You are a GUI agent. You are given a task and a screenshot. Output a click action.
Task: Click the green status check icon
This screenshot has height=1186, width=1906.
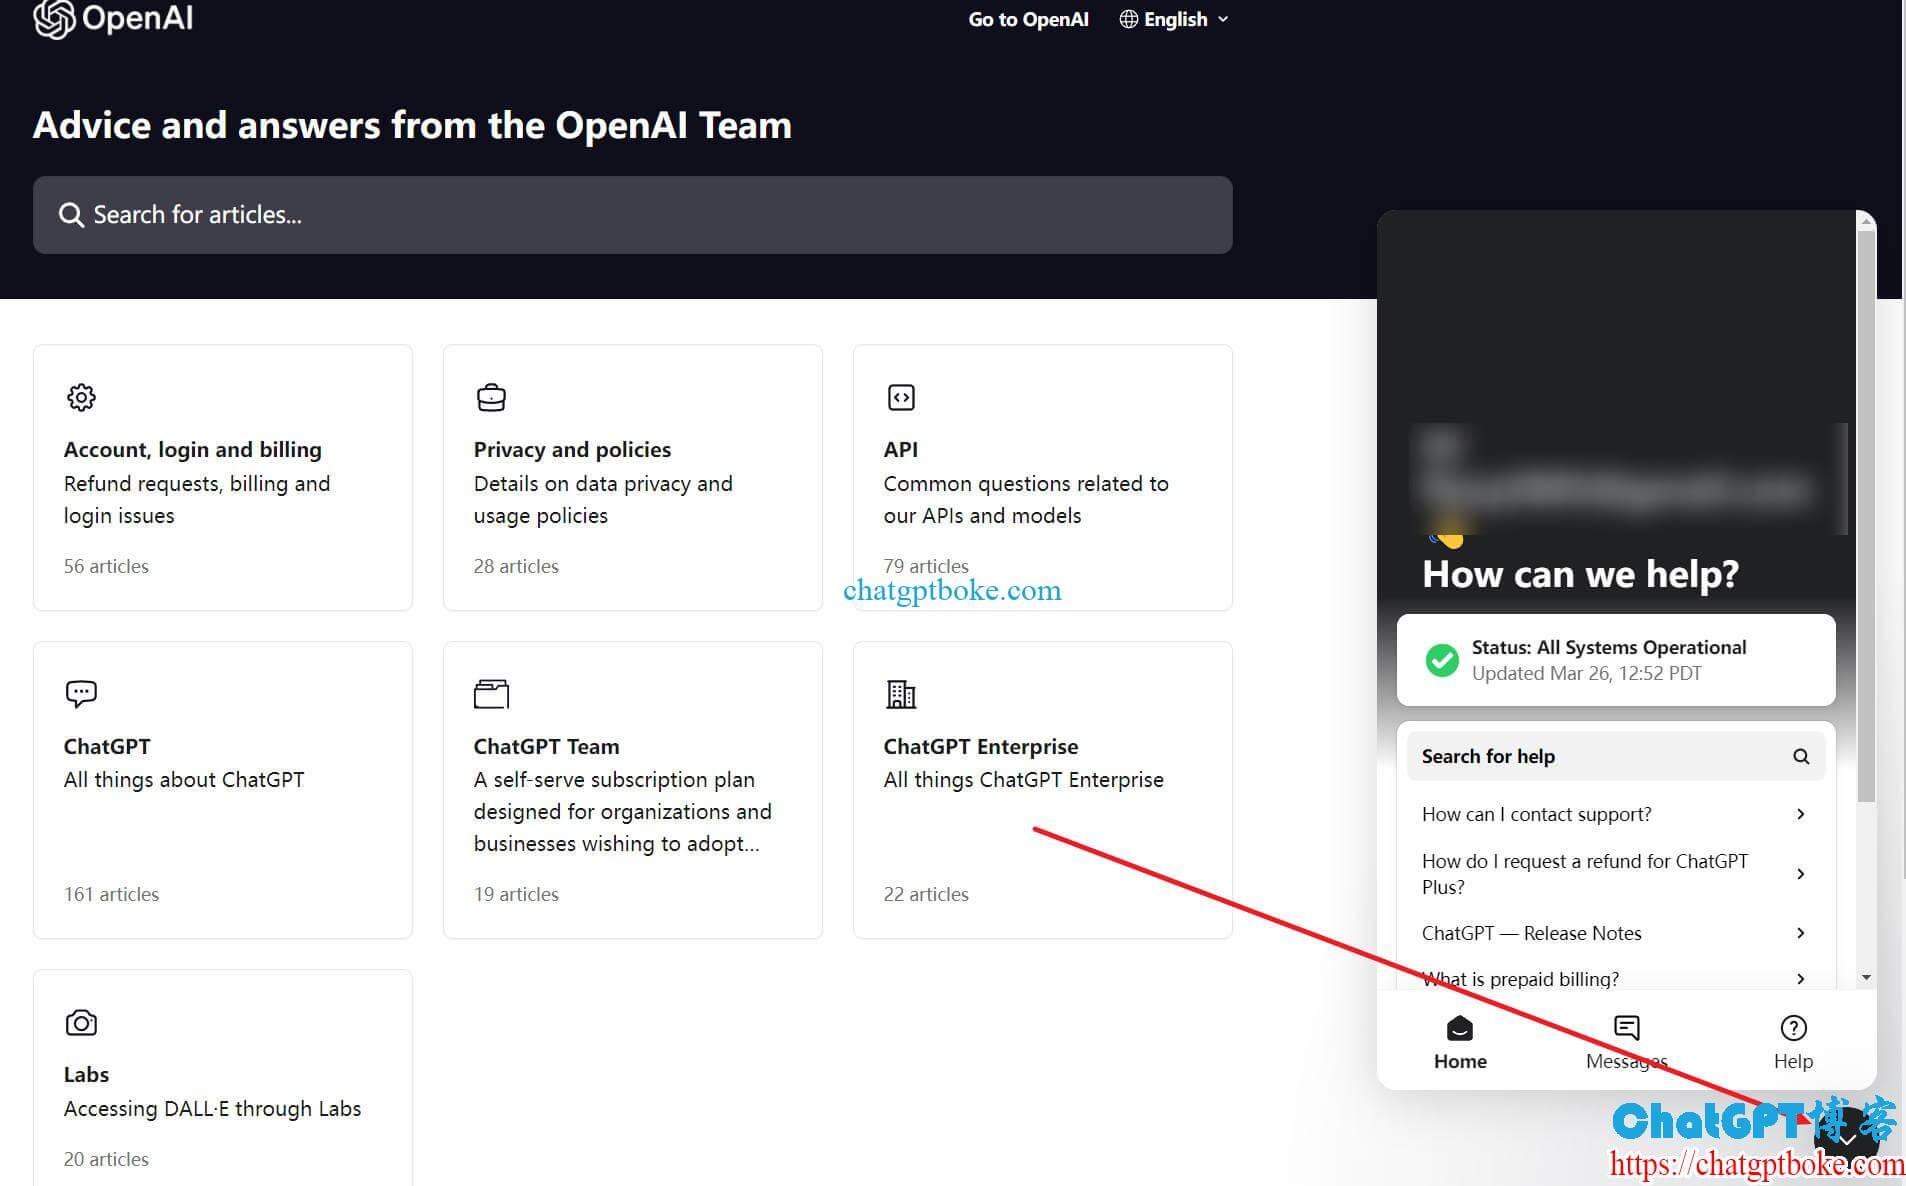(1442, 660)
